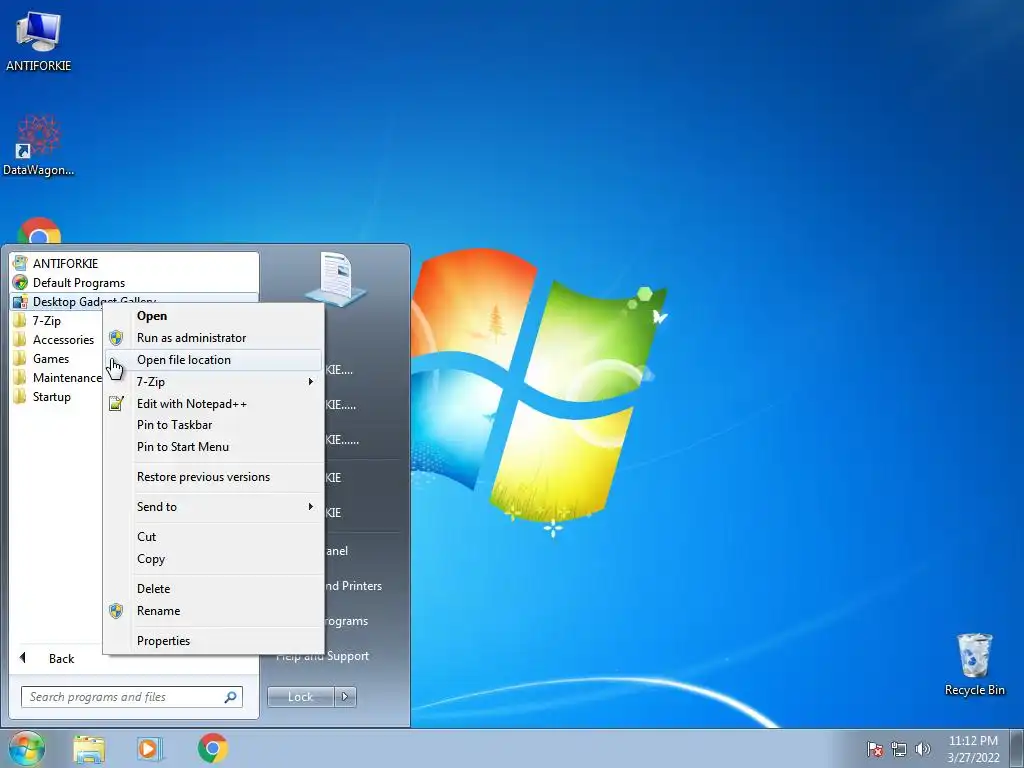Click the search magnifier icon
Image resolution: width=1024 pixels, height=768 pixels.
[x=231, y=697]
